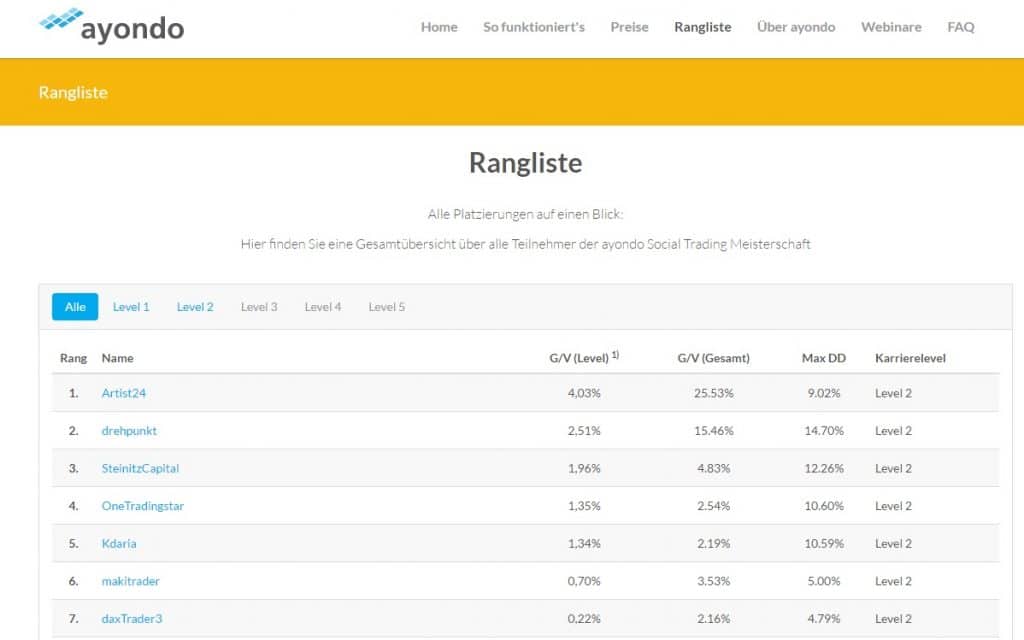Open OneTradingstar's profile link
1024x640 pixels.
click(143, 506)
